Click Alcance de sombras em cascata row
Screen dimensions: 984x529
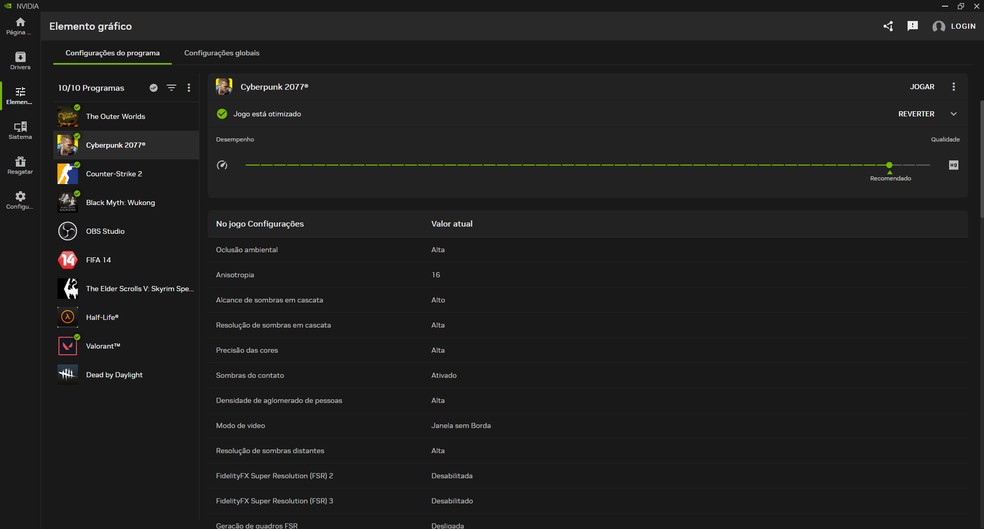[x=587, y=300]
